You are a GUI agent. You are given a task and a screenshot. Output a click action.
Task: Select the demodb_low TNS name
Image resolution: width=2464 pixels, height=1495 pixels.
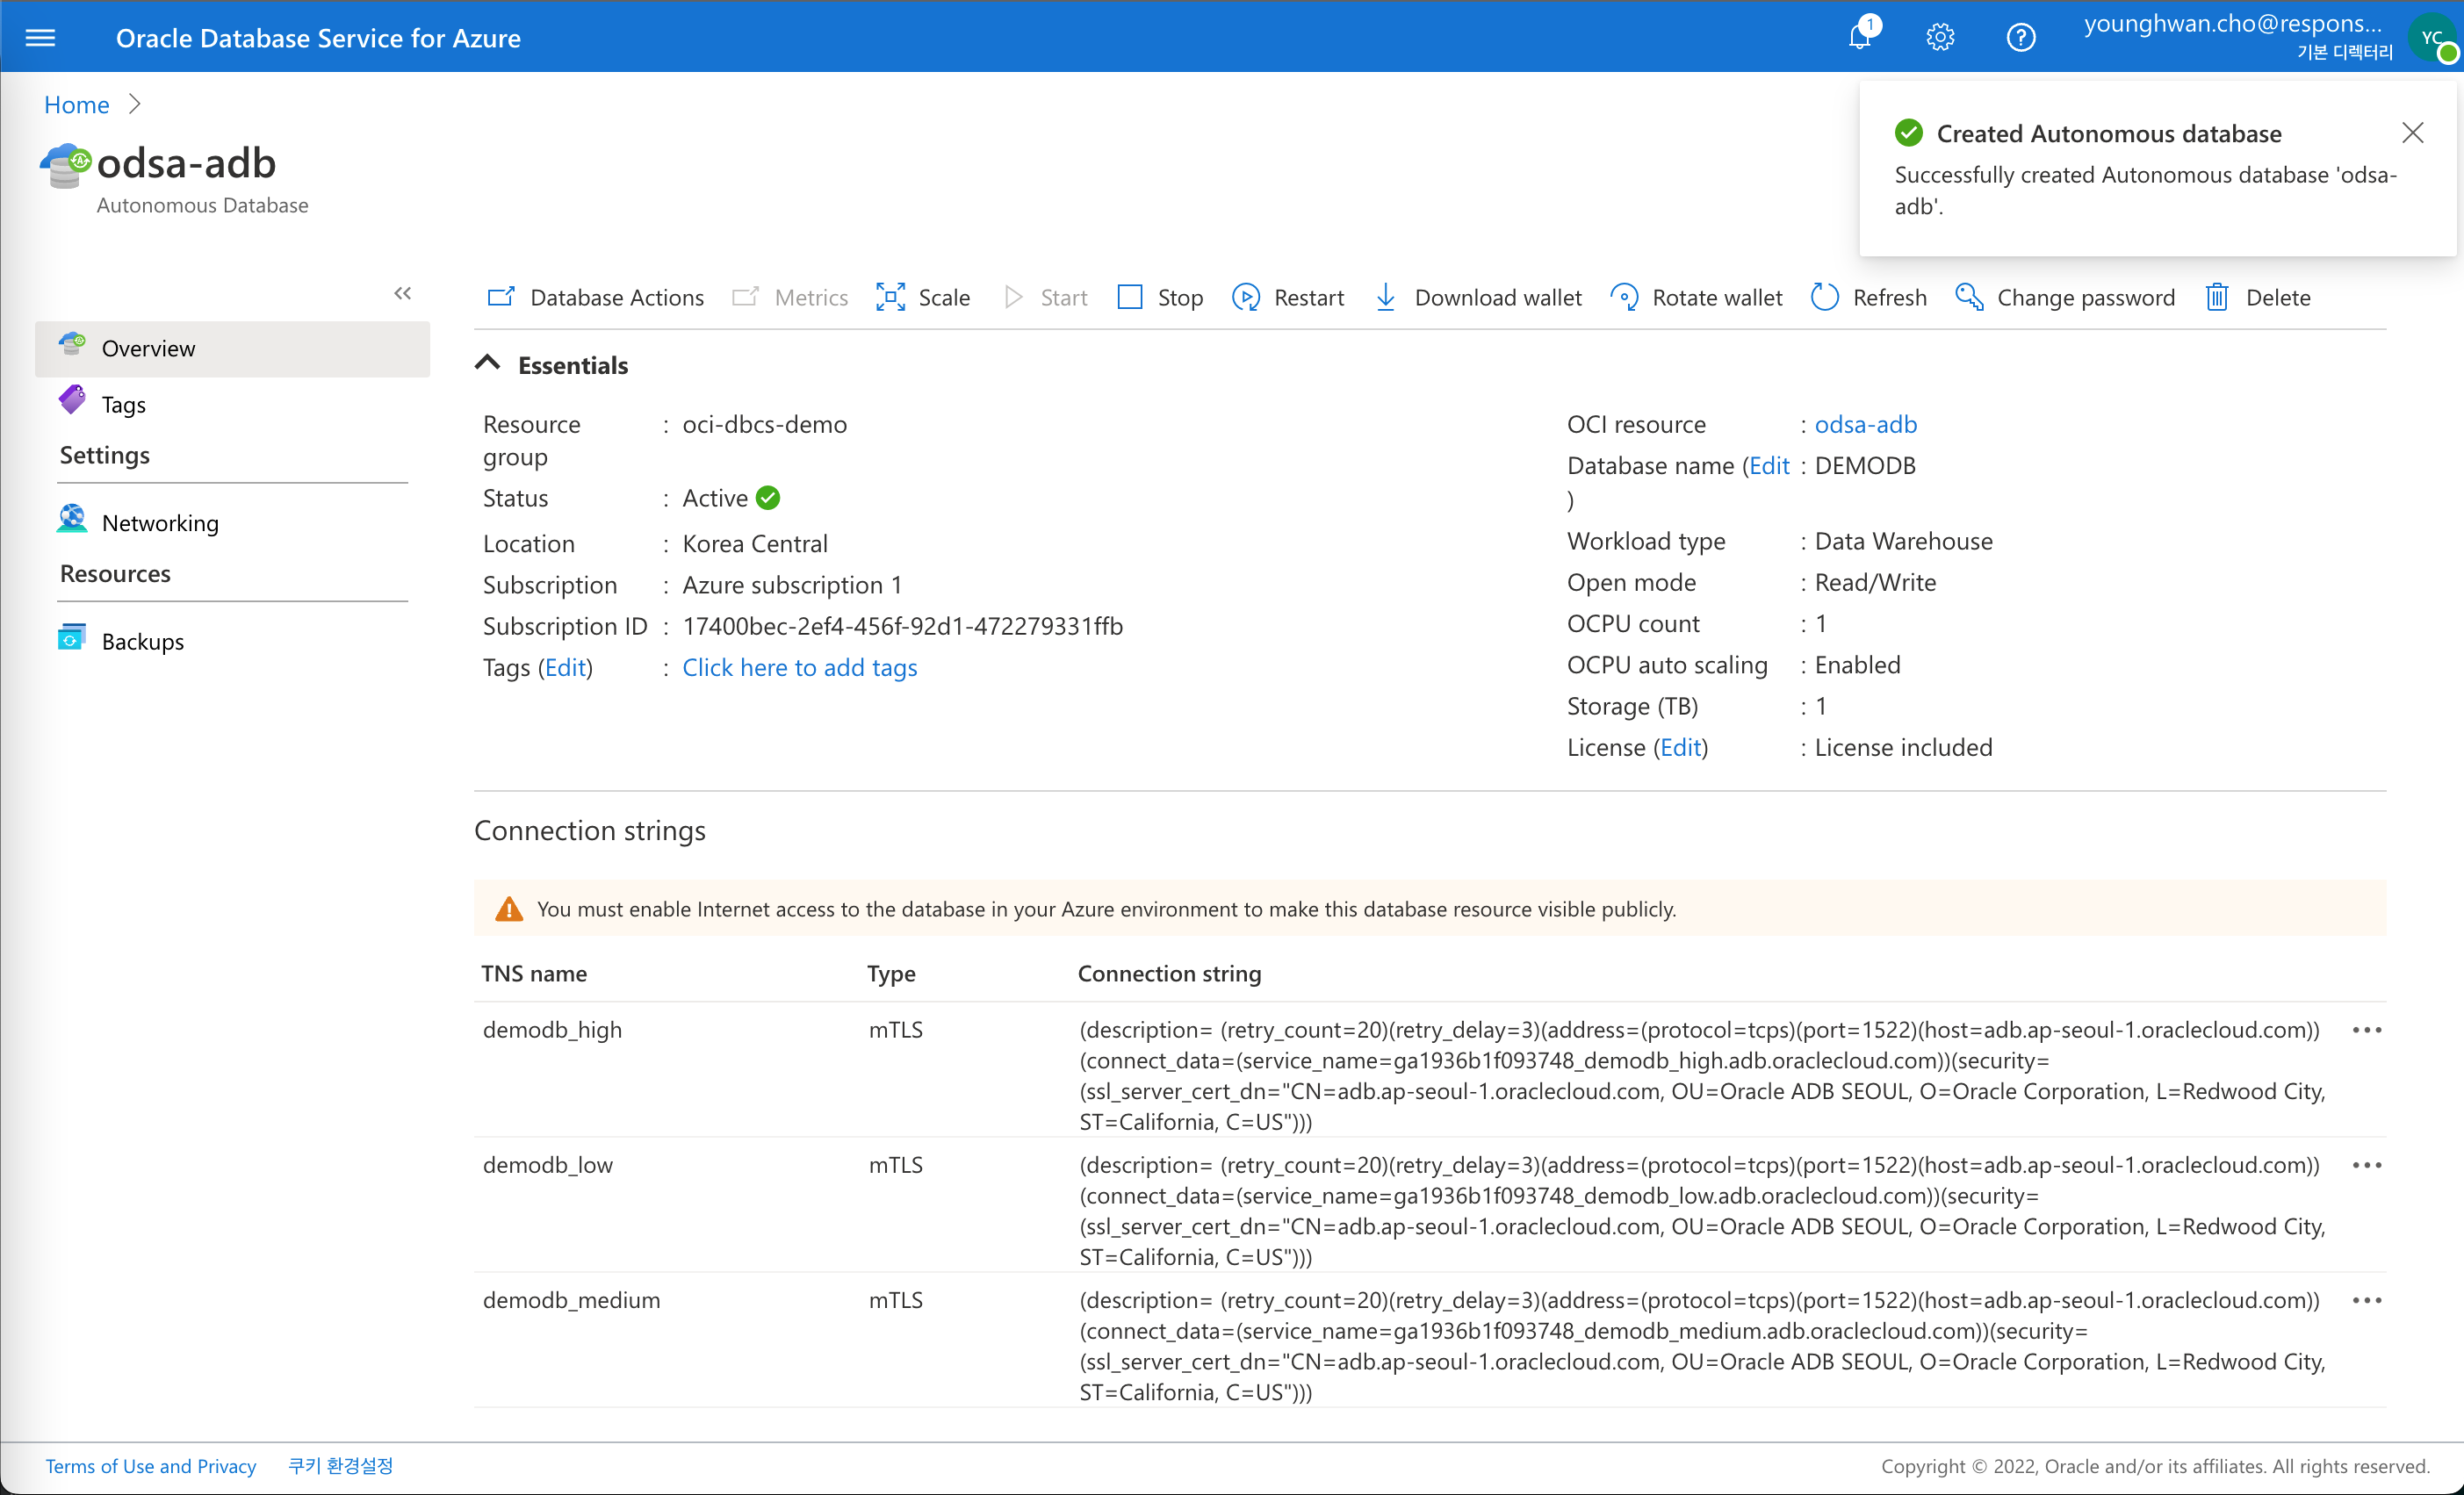click(548, 1164)
